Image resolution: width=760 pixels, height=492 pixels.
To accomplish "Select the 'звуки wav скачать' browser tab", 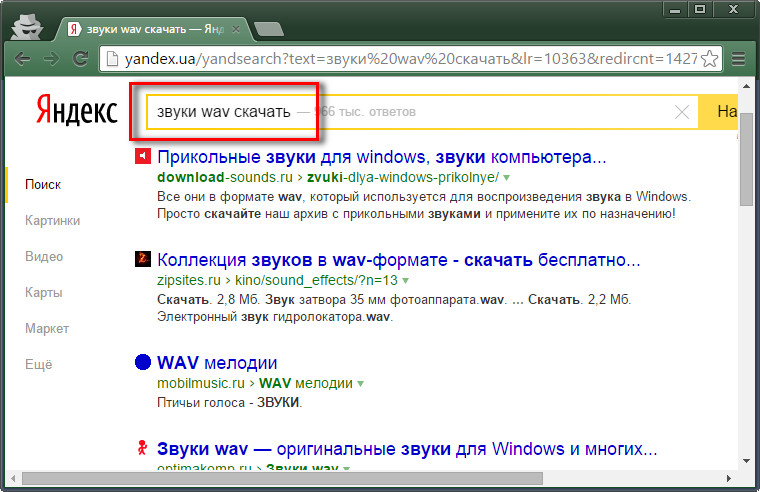I will pos(154,30).
